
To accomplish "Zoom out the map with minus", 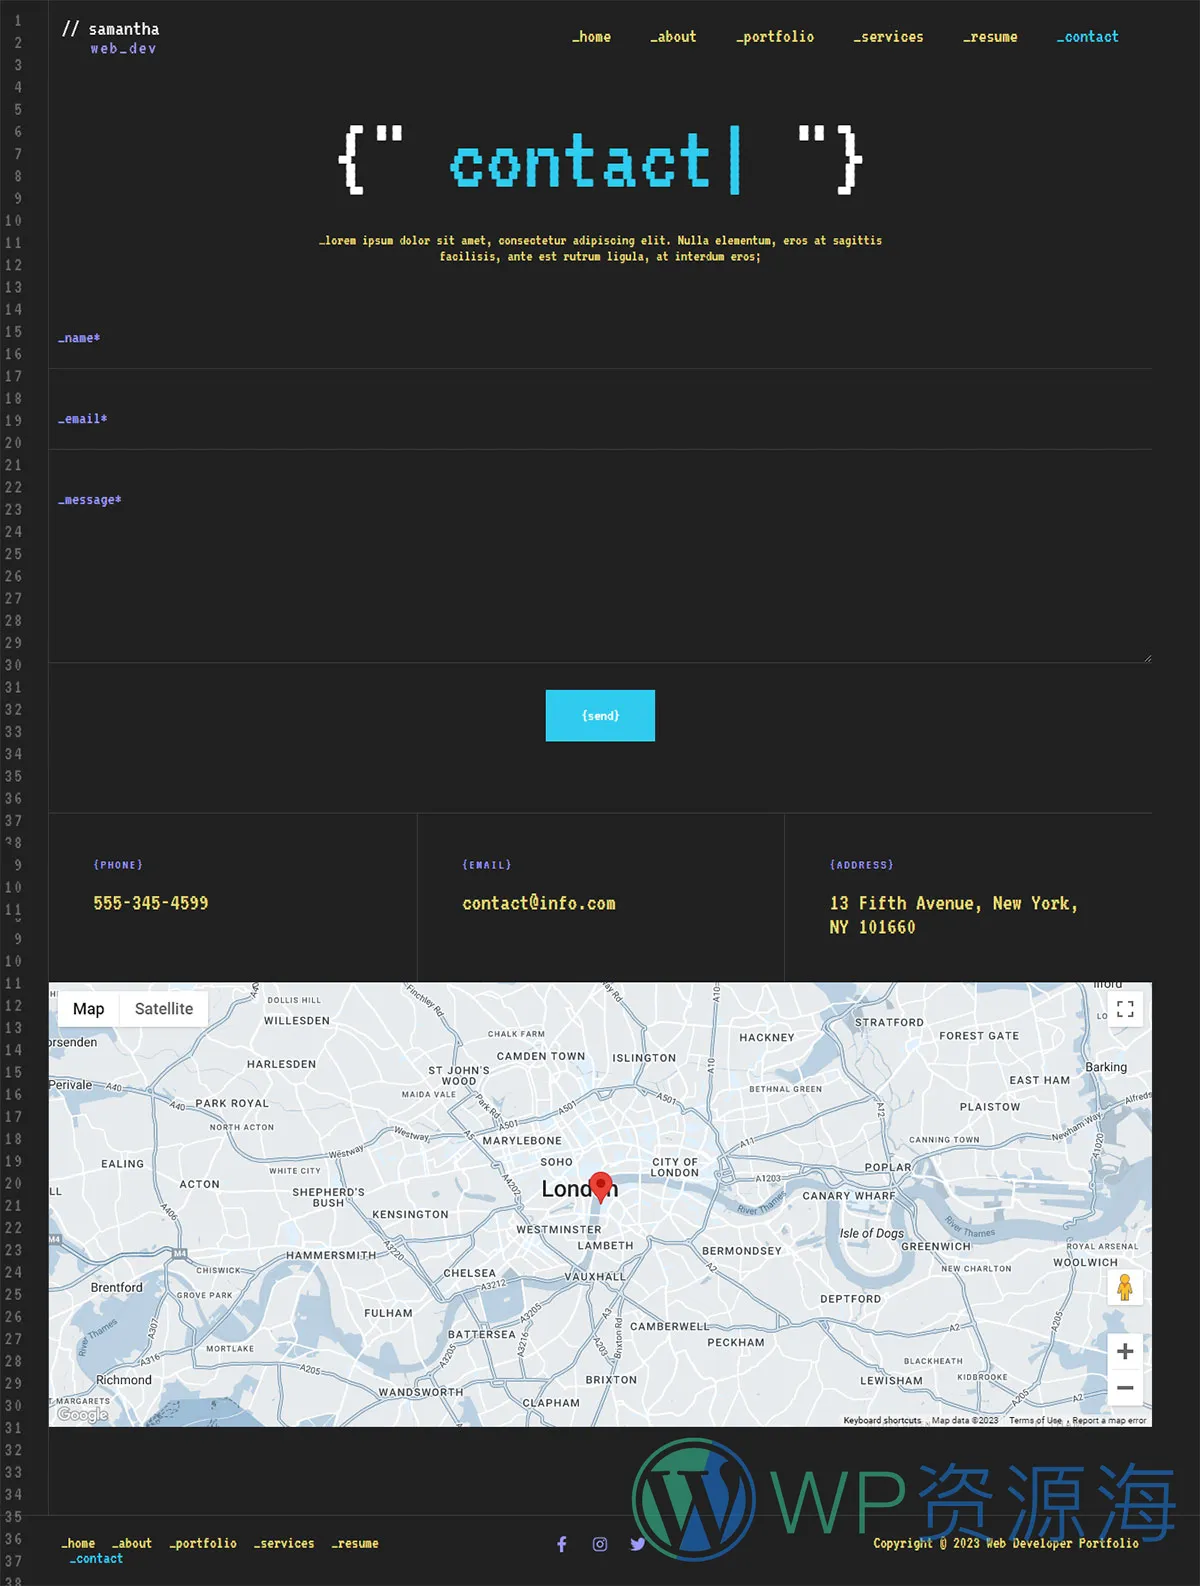I will click(x=1125, y=1388).
